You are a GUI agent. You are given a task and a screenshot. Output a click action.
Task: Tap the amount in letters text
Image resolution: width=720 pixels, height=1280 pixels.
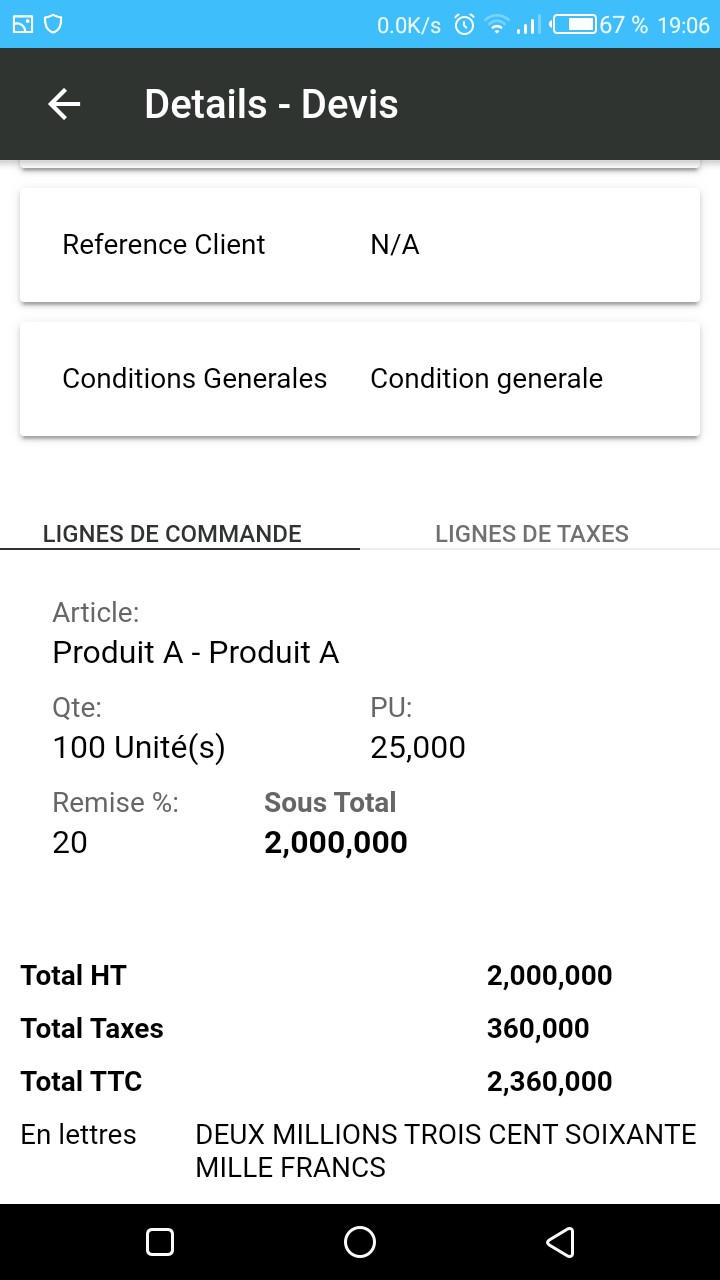[445, 1150]
